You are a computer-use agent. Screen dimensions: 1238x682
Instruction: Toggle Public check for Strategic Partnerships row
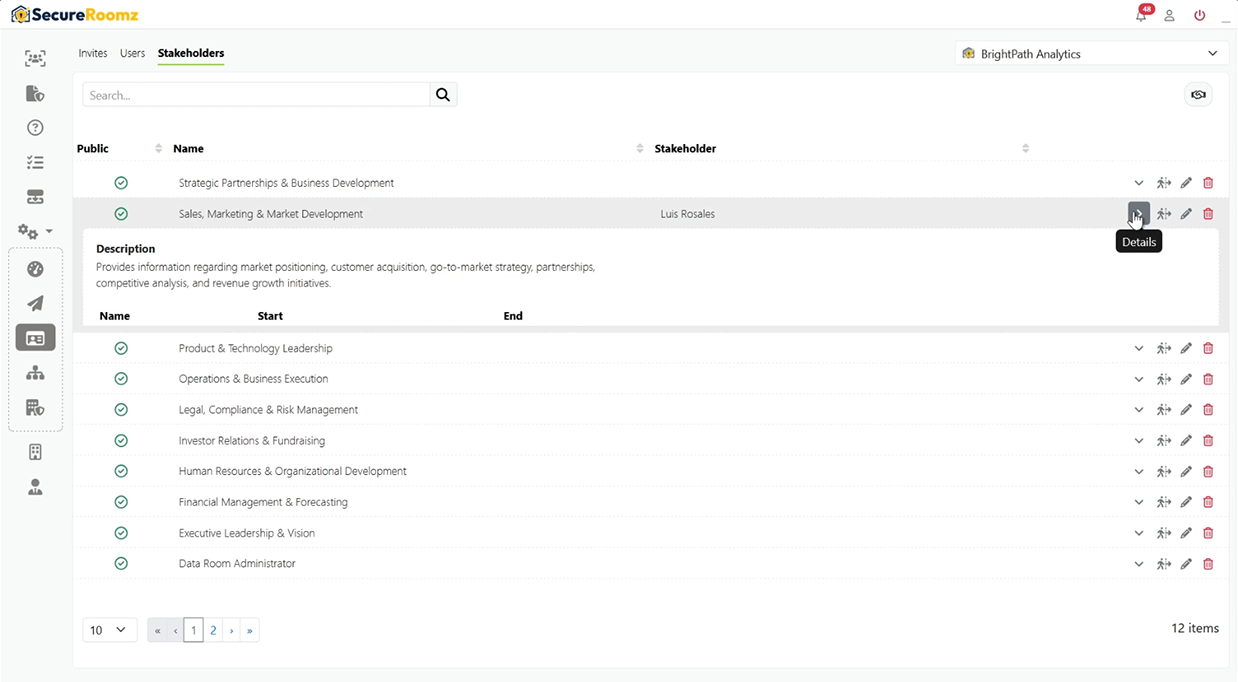[x=121, y=183]
